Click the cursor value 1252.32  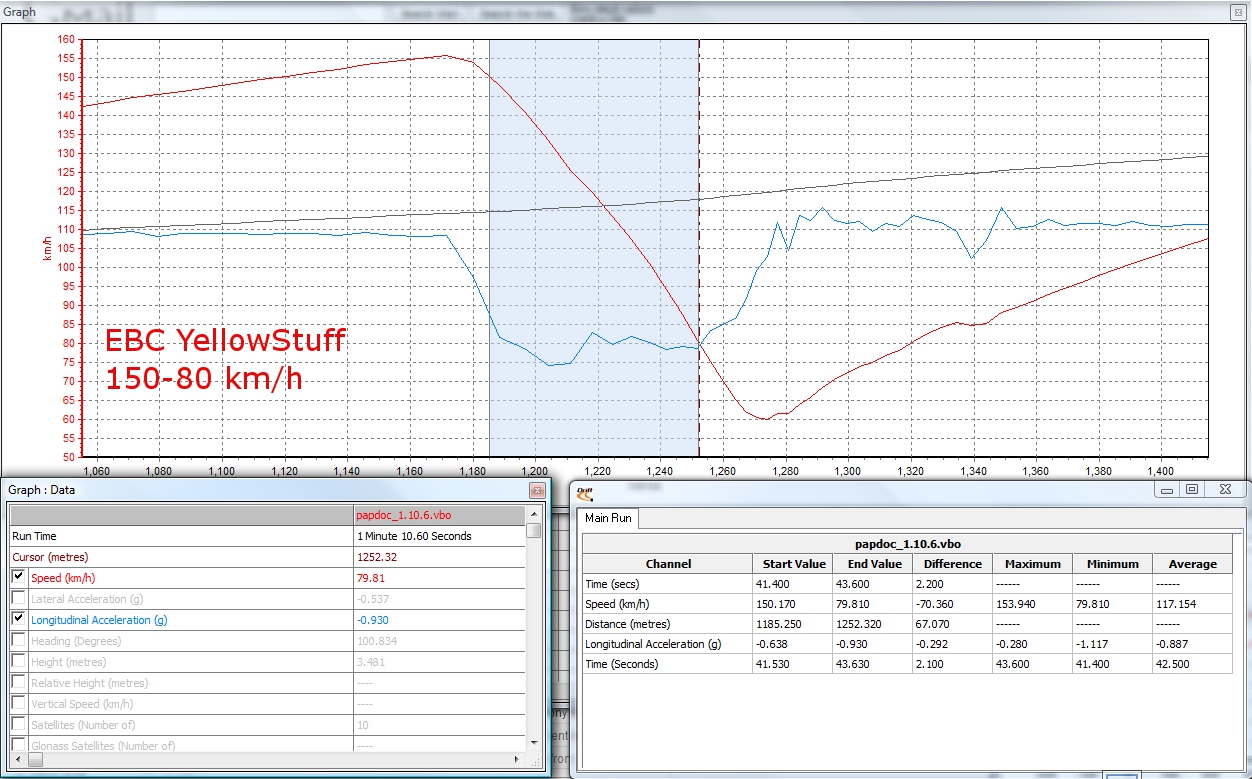377,557
